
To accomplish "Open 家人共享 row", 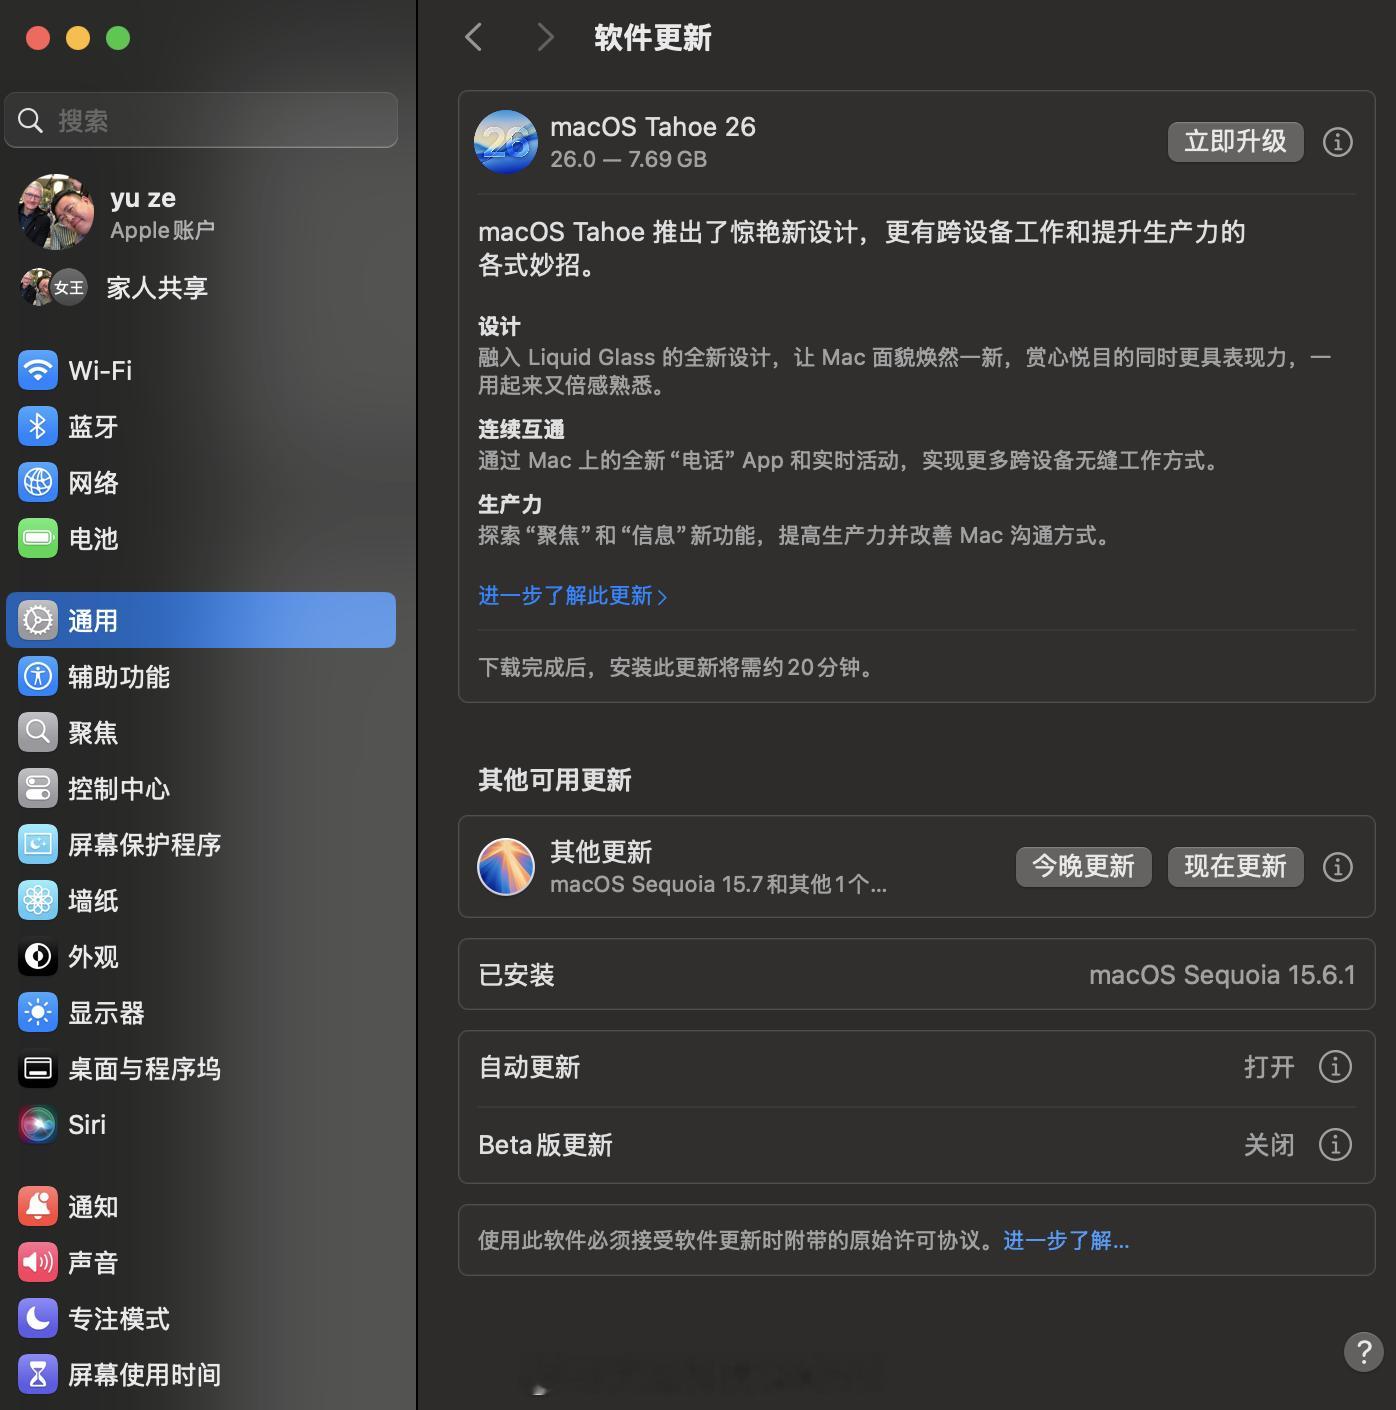I will tap(114, 288).
